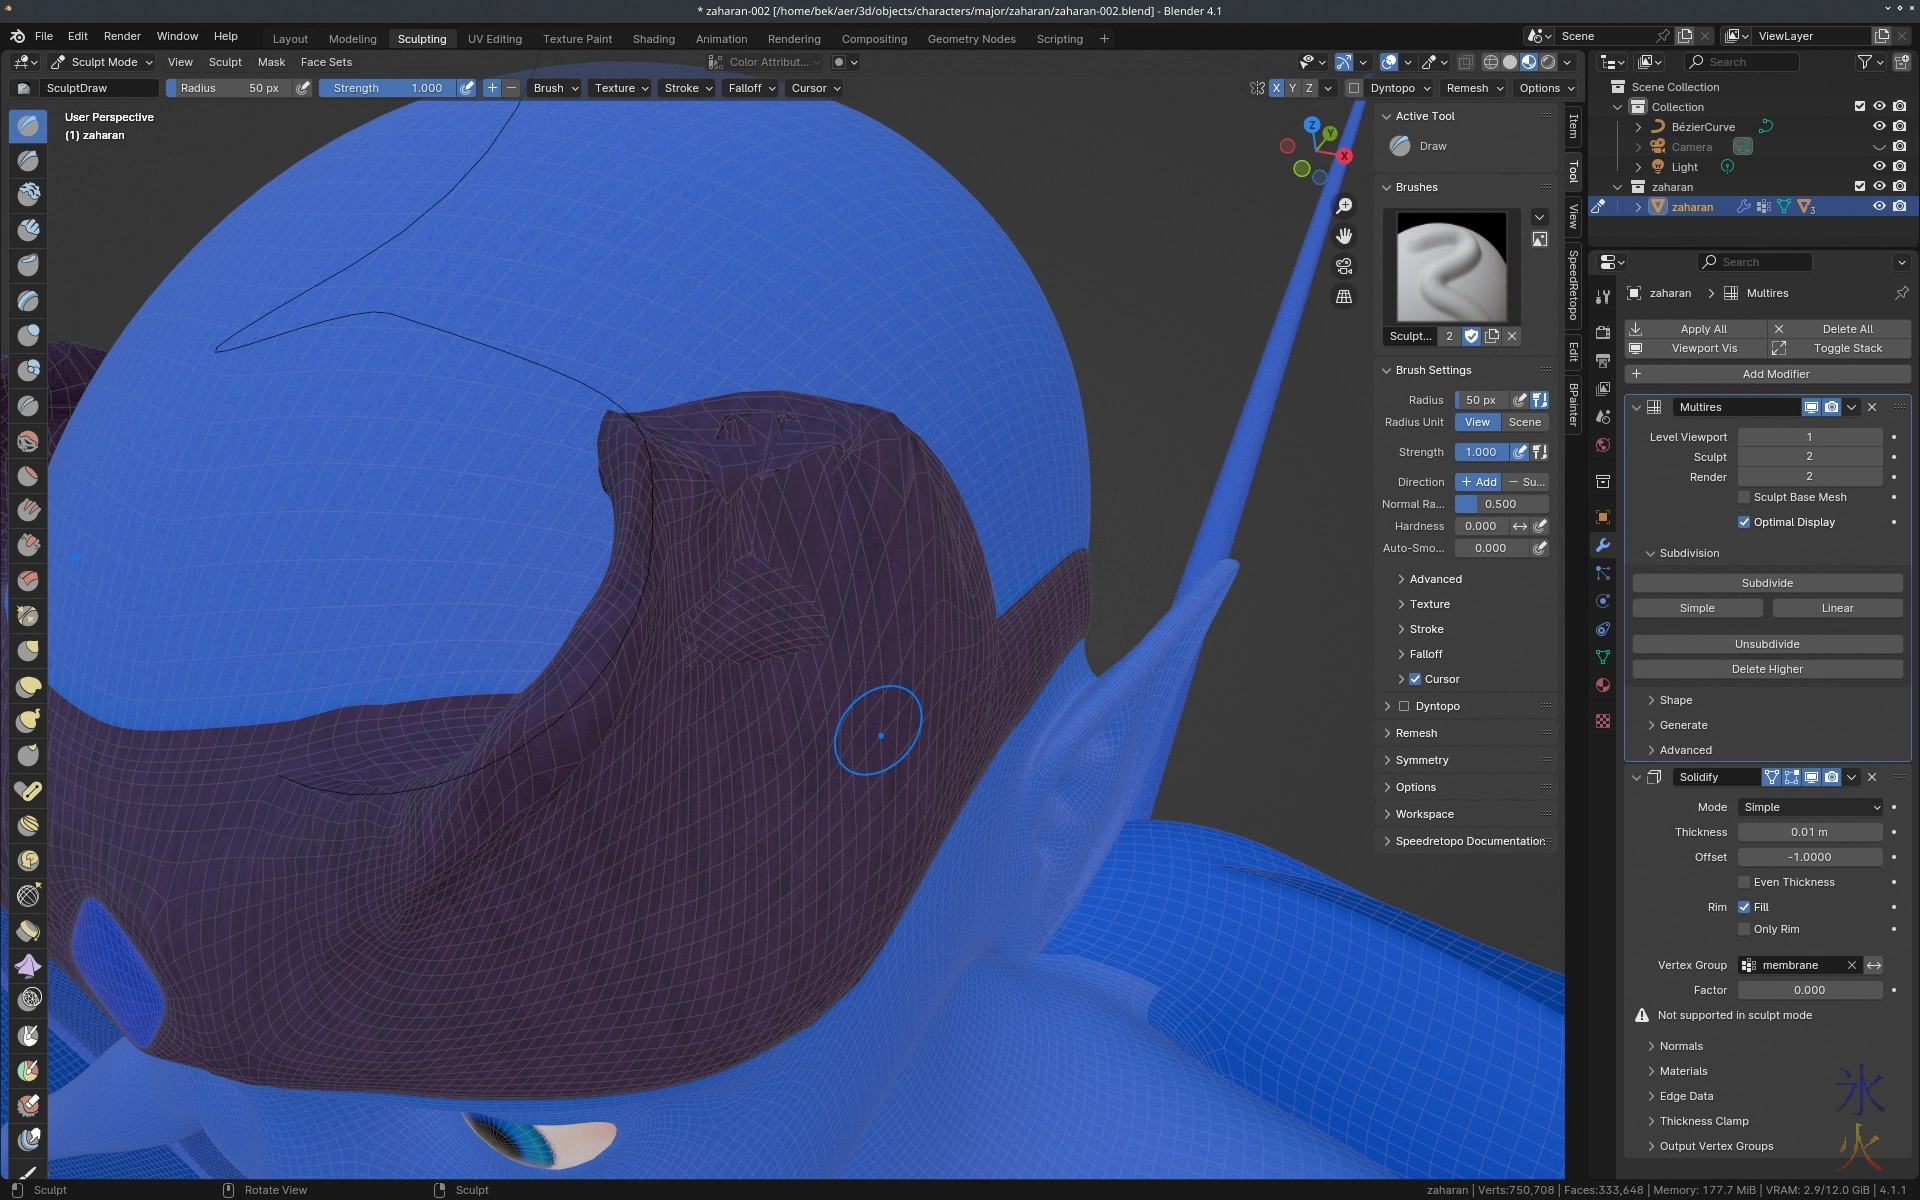Viewport: 1920px width, 1200px height.
Task: Hide Light object with eye icon
Action: click(x=1879, y=167)
